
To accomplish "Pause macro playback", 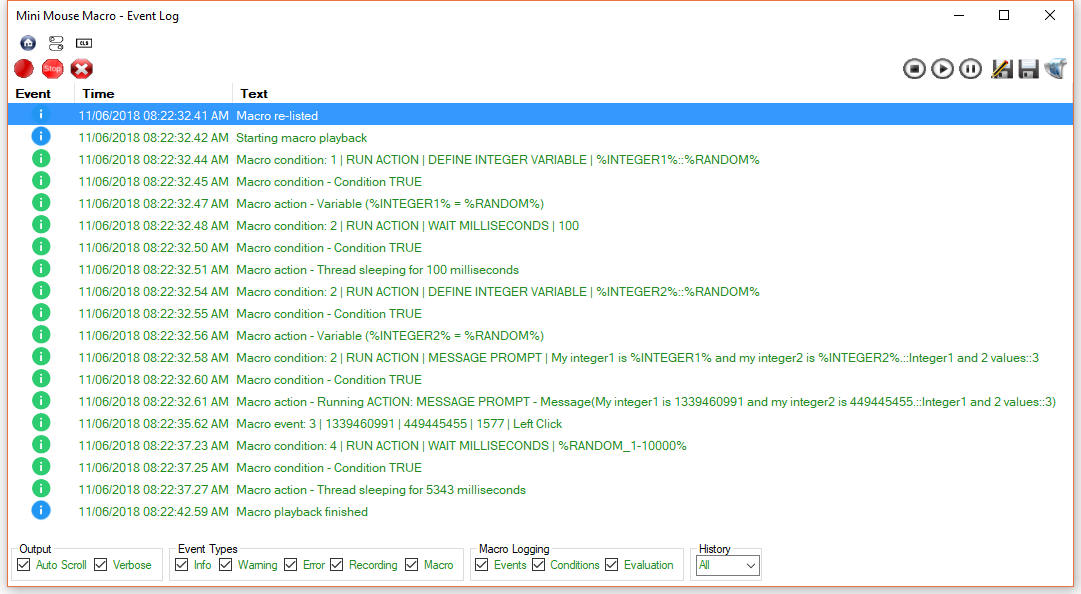I will pyautogui.click(x=971, y=69).
